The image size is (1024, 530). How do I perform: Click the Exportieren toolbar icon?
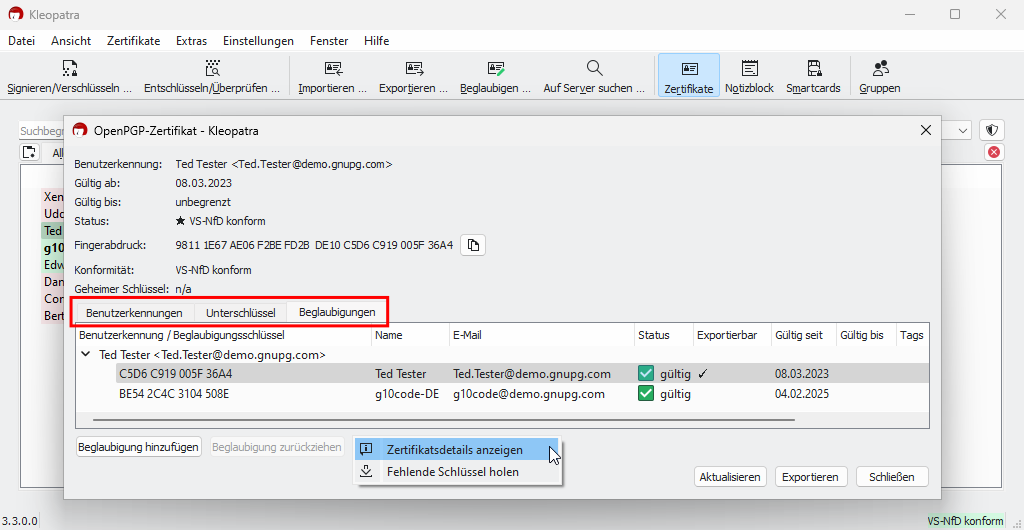click(x=414, y=69)
